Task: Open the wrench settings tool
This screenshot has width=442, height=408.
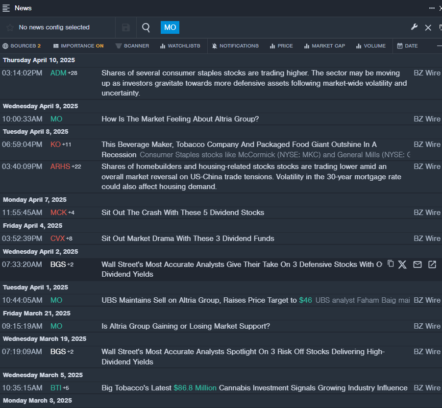Action: tap(414, 27)
